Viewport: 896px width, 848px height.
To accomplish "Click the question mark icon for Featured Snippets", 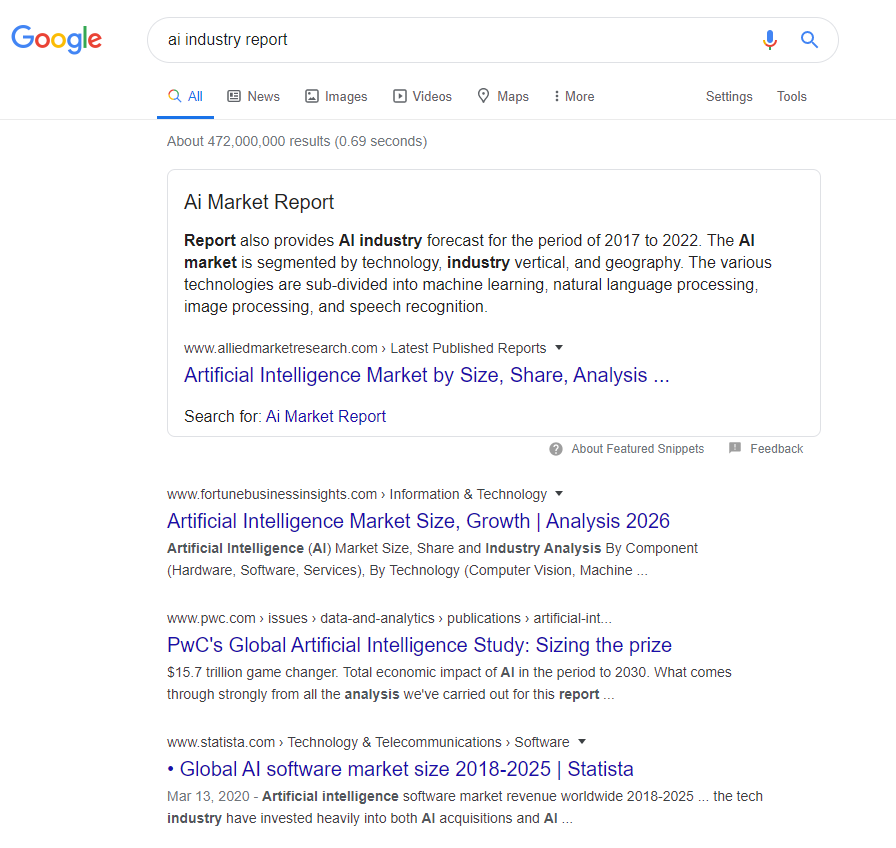I will (x=556, y=449).
